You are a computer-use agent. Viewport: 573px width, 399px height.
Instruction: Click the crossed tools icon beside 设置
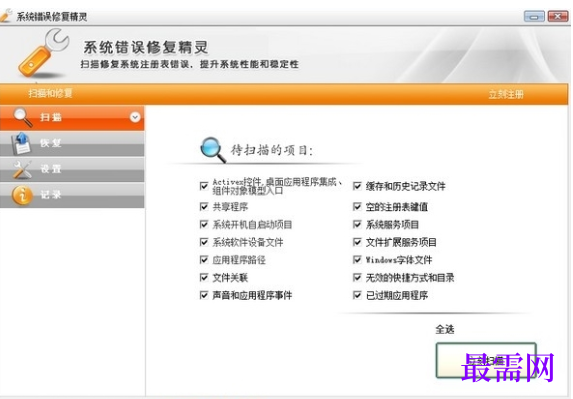[22, 169]
